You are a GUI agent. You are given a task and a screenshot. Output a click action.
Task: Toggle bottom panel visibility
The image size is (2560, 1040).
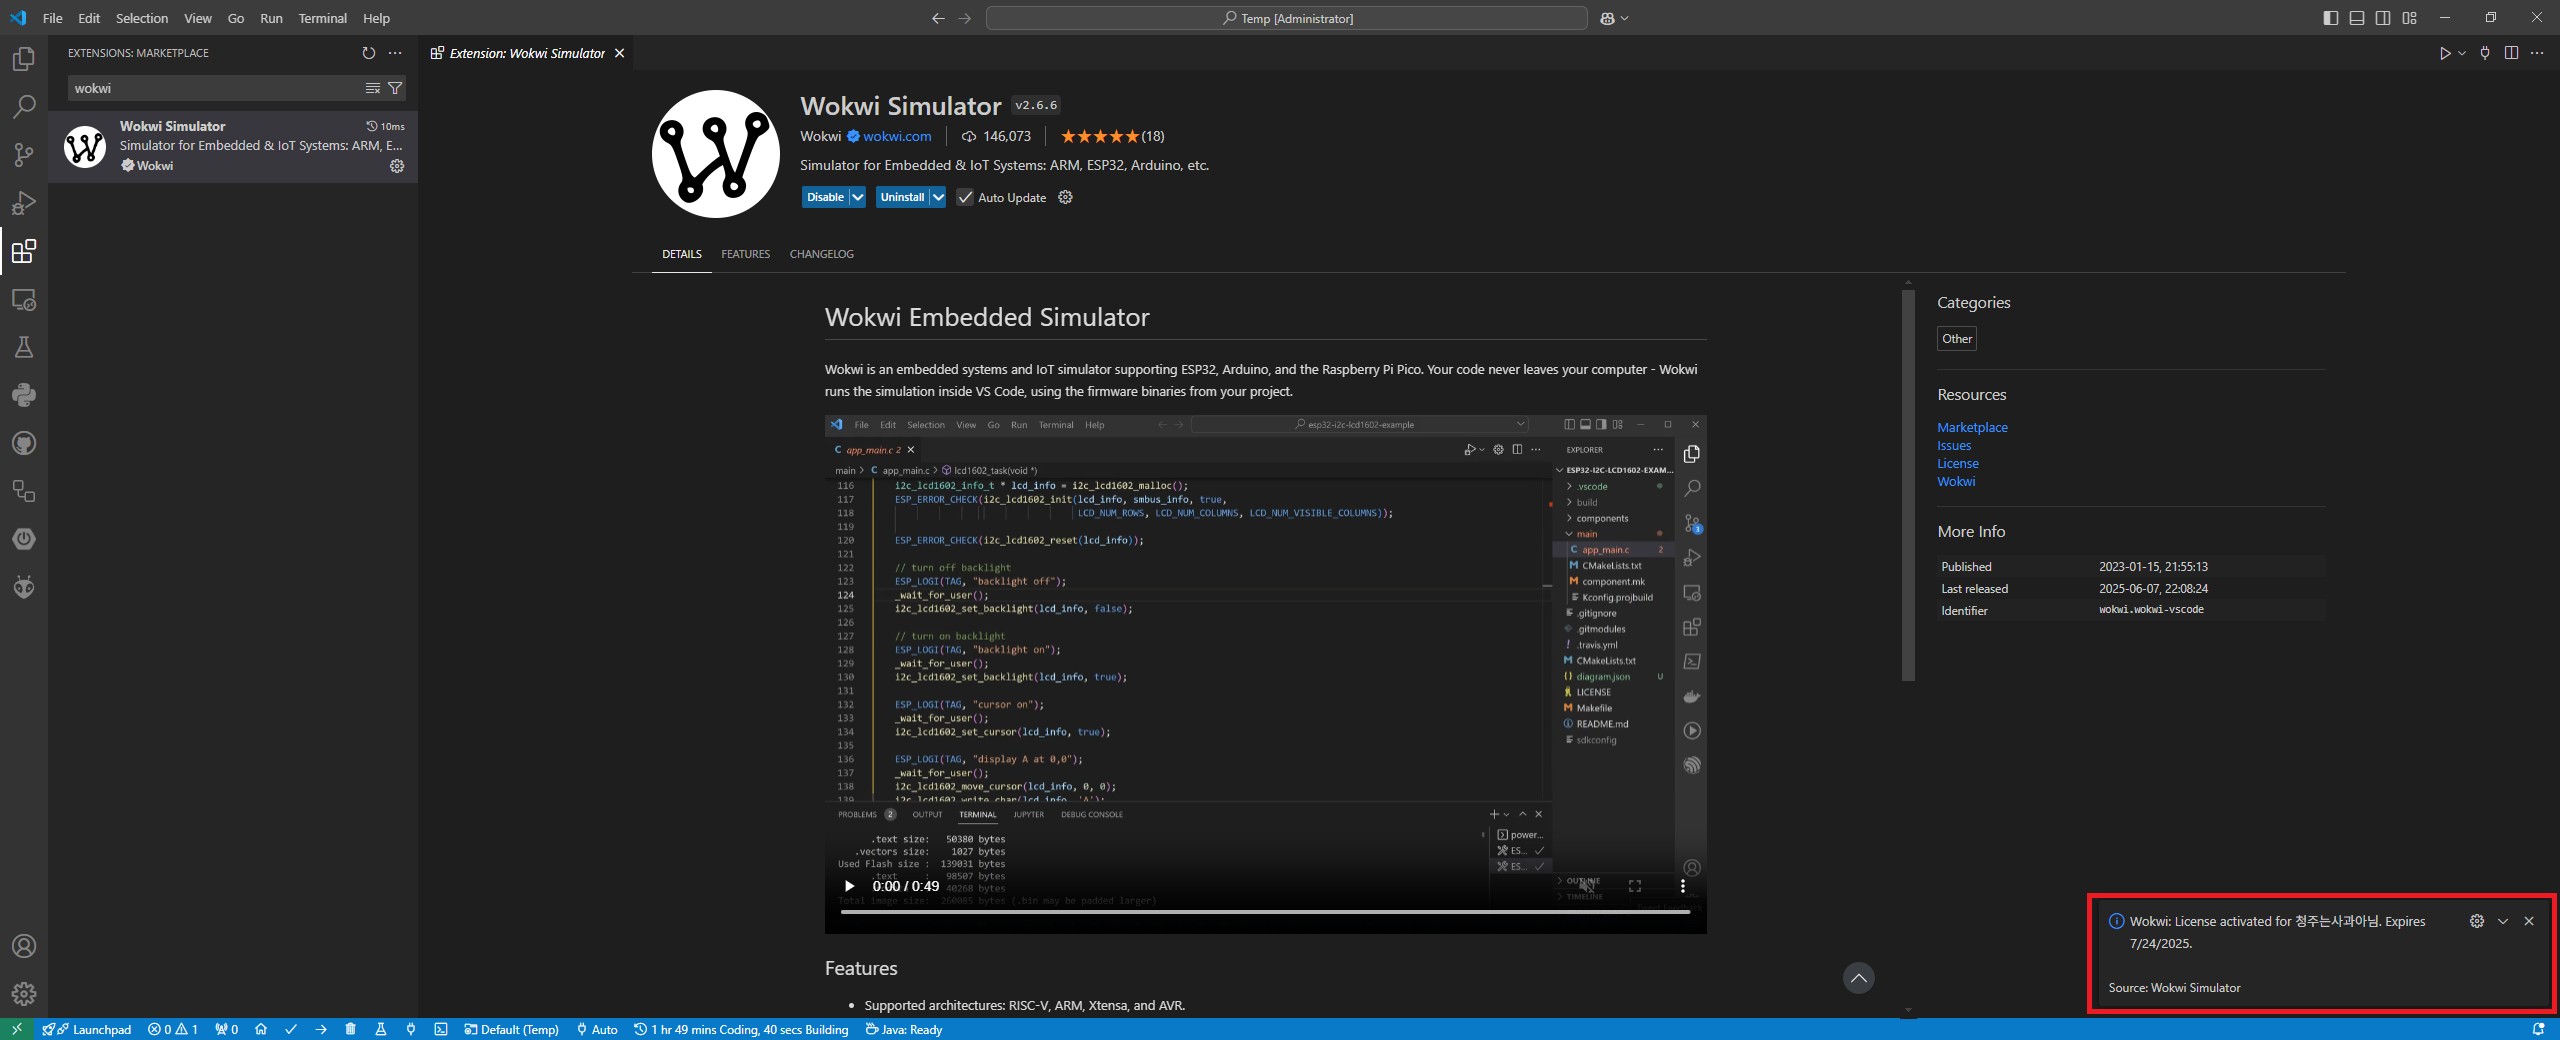tap(2357, 18)
